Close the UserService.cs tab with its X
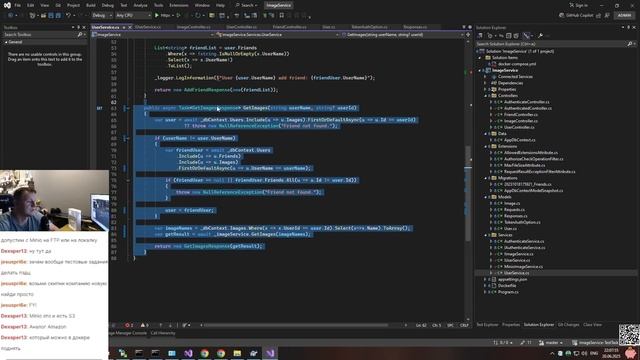The width and height of the screenshot is (640, 360). [x=130, y=27]
